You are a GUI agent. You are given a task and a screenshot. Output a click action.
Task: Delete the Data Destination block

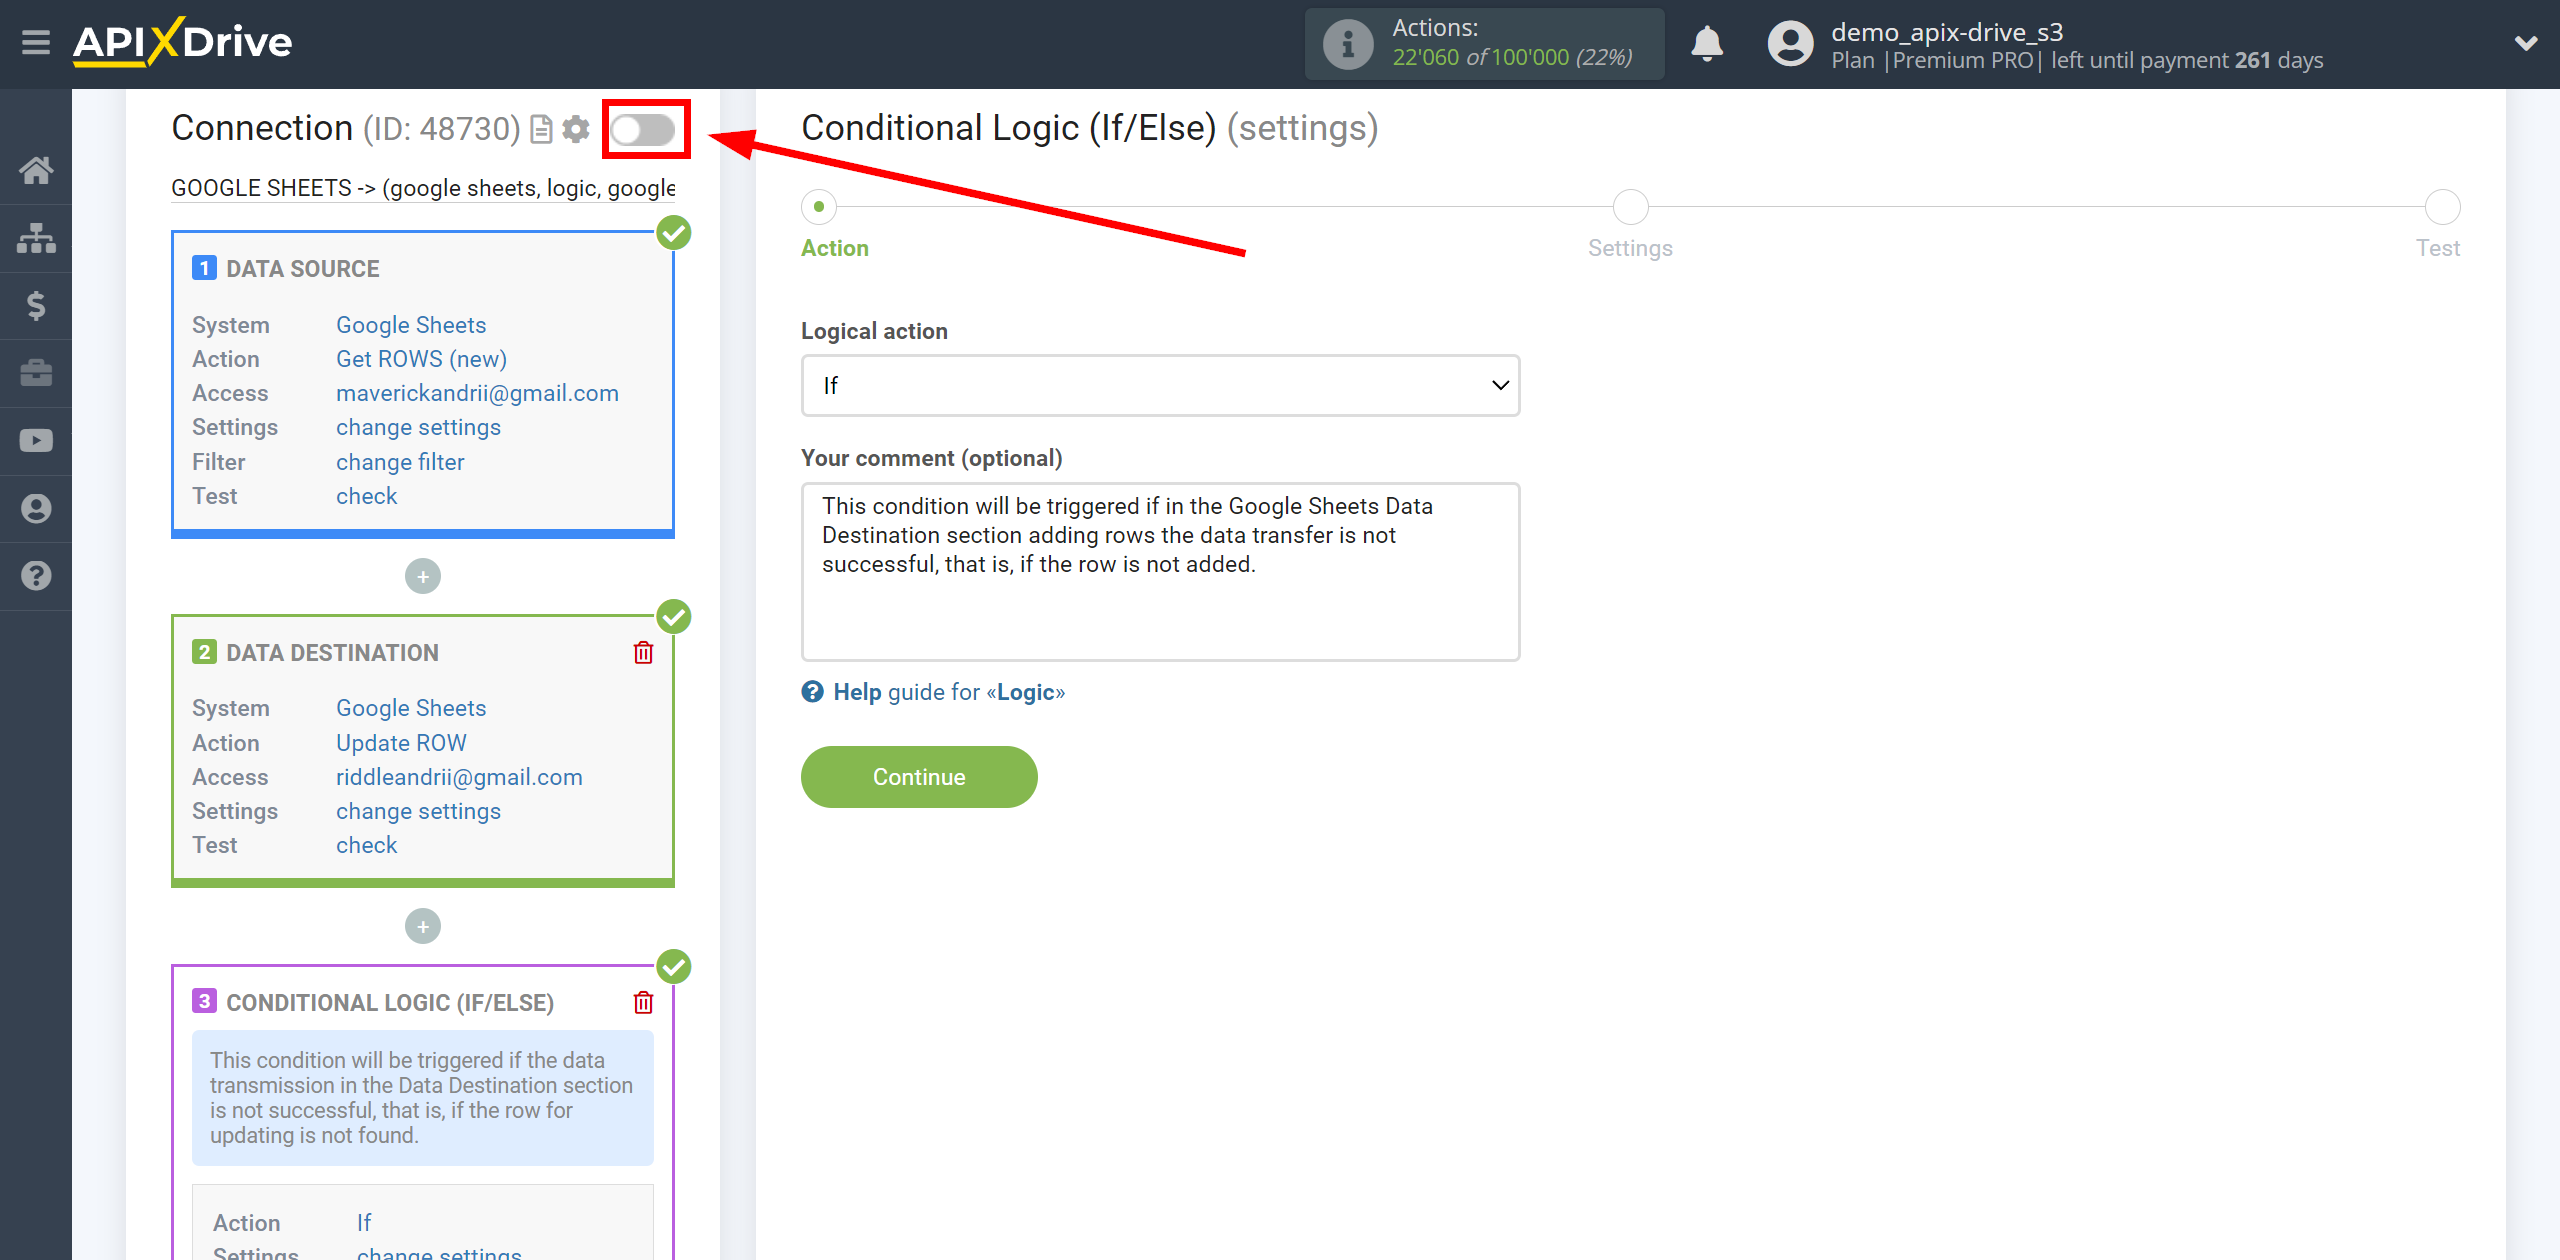coord(643,653)
